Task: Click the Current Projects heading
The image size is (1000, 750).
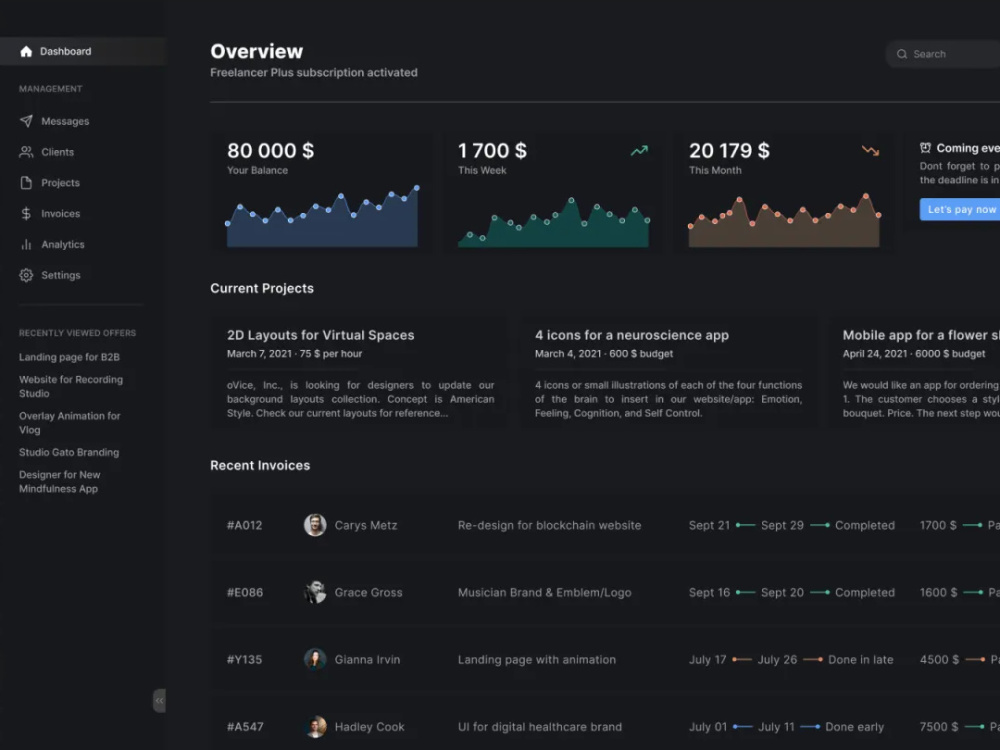Action: pyautogui.click(x=262, y=288)
